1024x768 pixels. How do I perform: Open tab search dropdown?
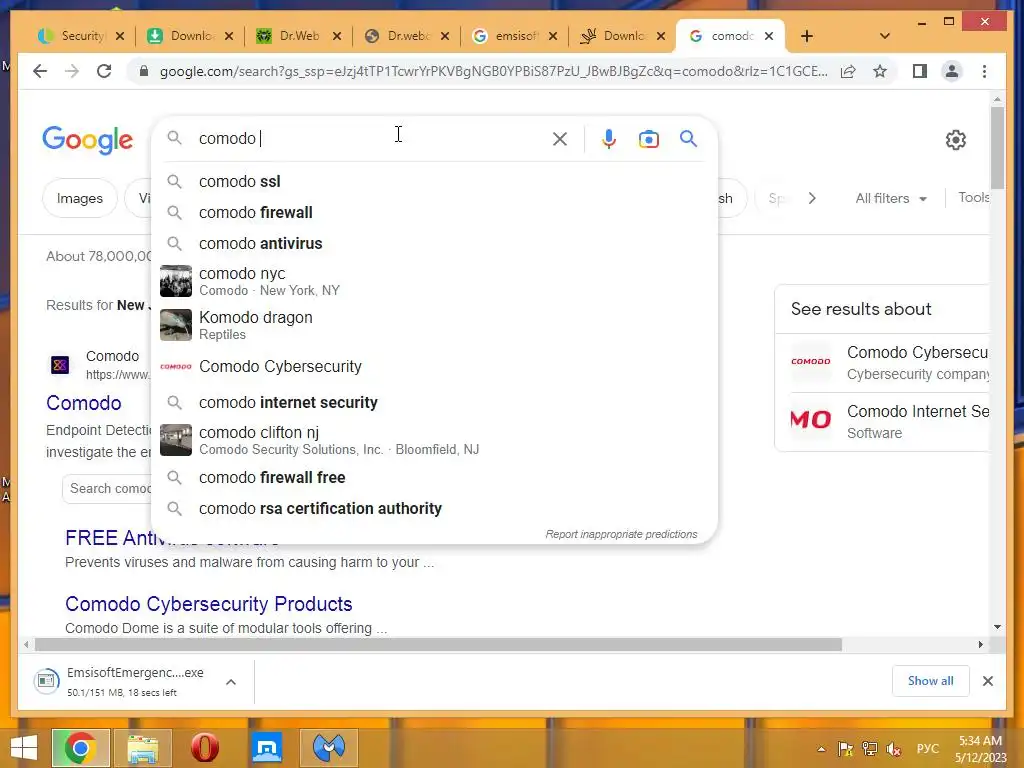884,36
